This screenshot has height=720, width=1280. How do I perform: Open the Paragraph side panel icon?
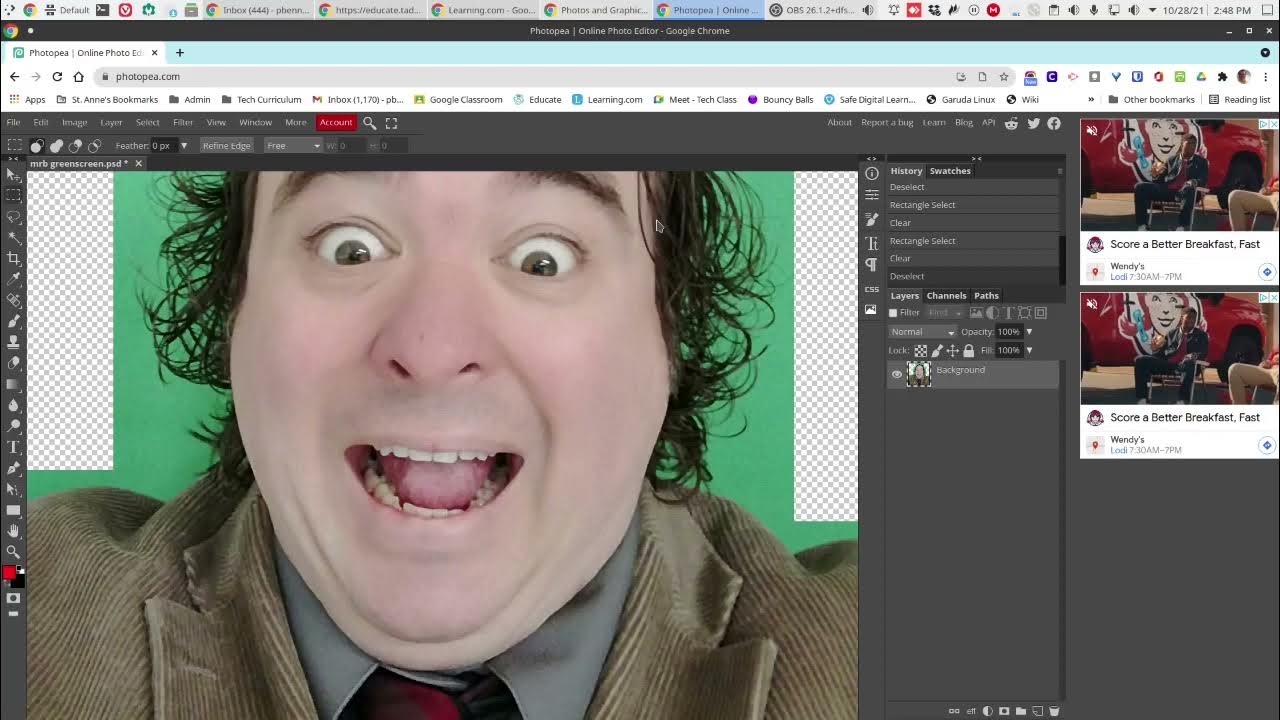click(x=871, y=265)
